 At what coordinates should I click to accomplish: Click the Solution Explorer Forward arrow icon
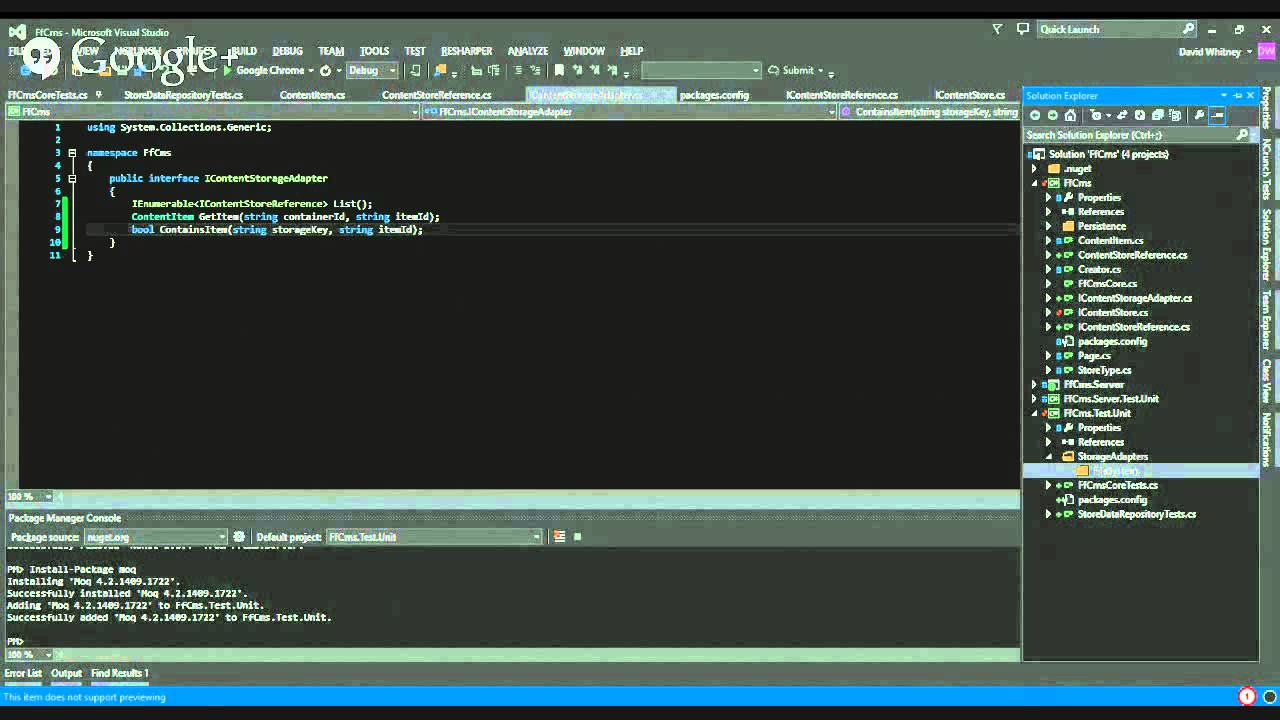click(1053, 115)
